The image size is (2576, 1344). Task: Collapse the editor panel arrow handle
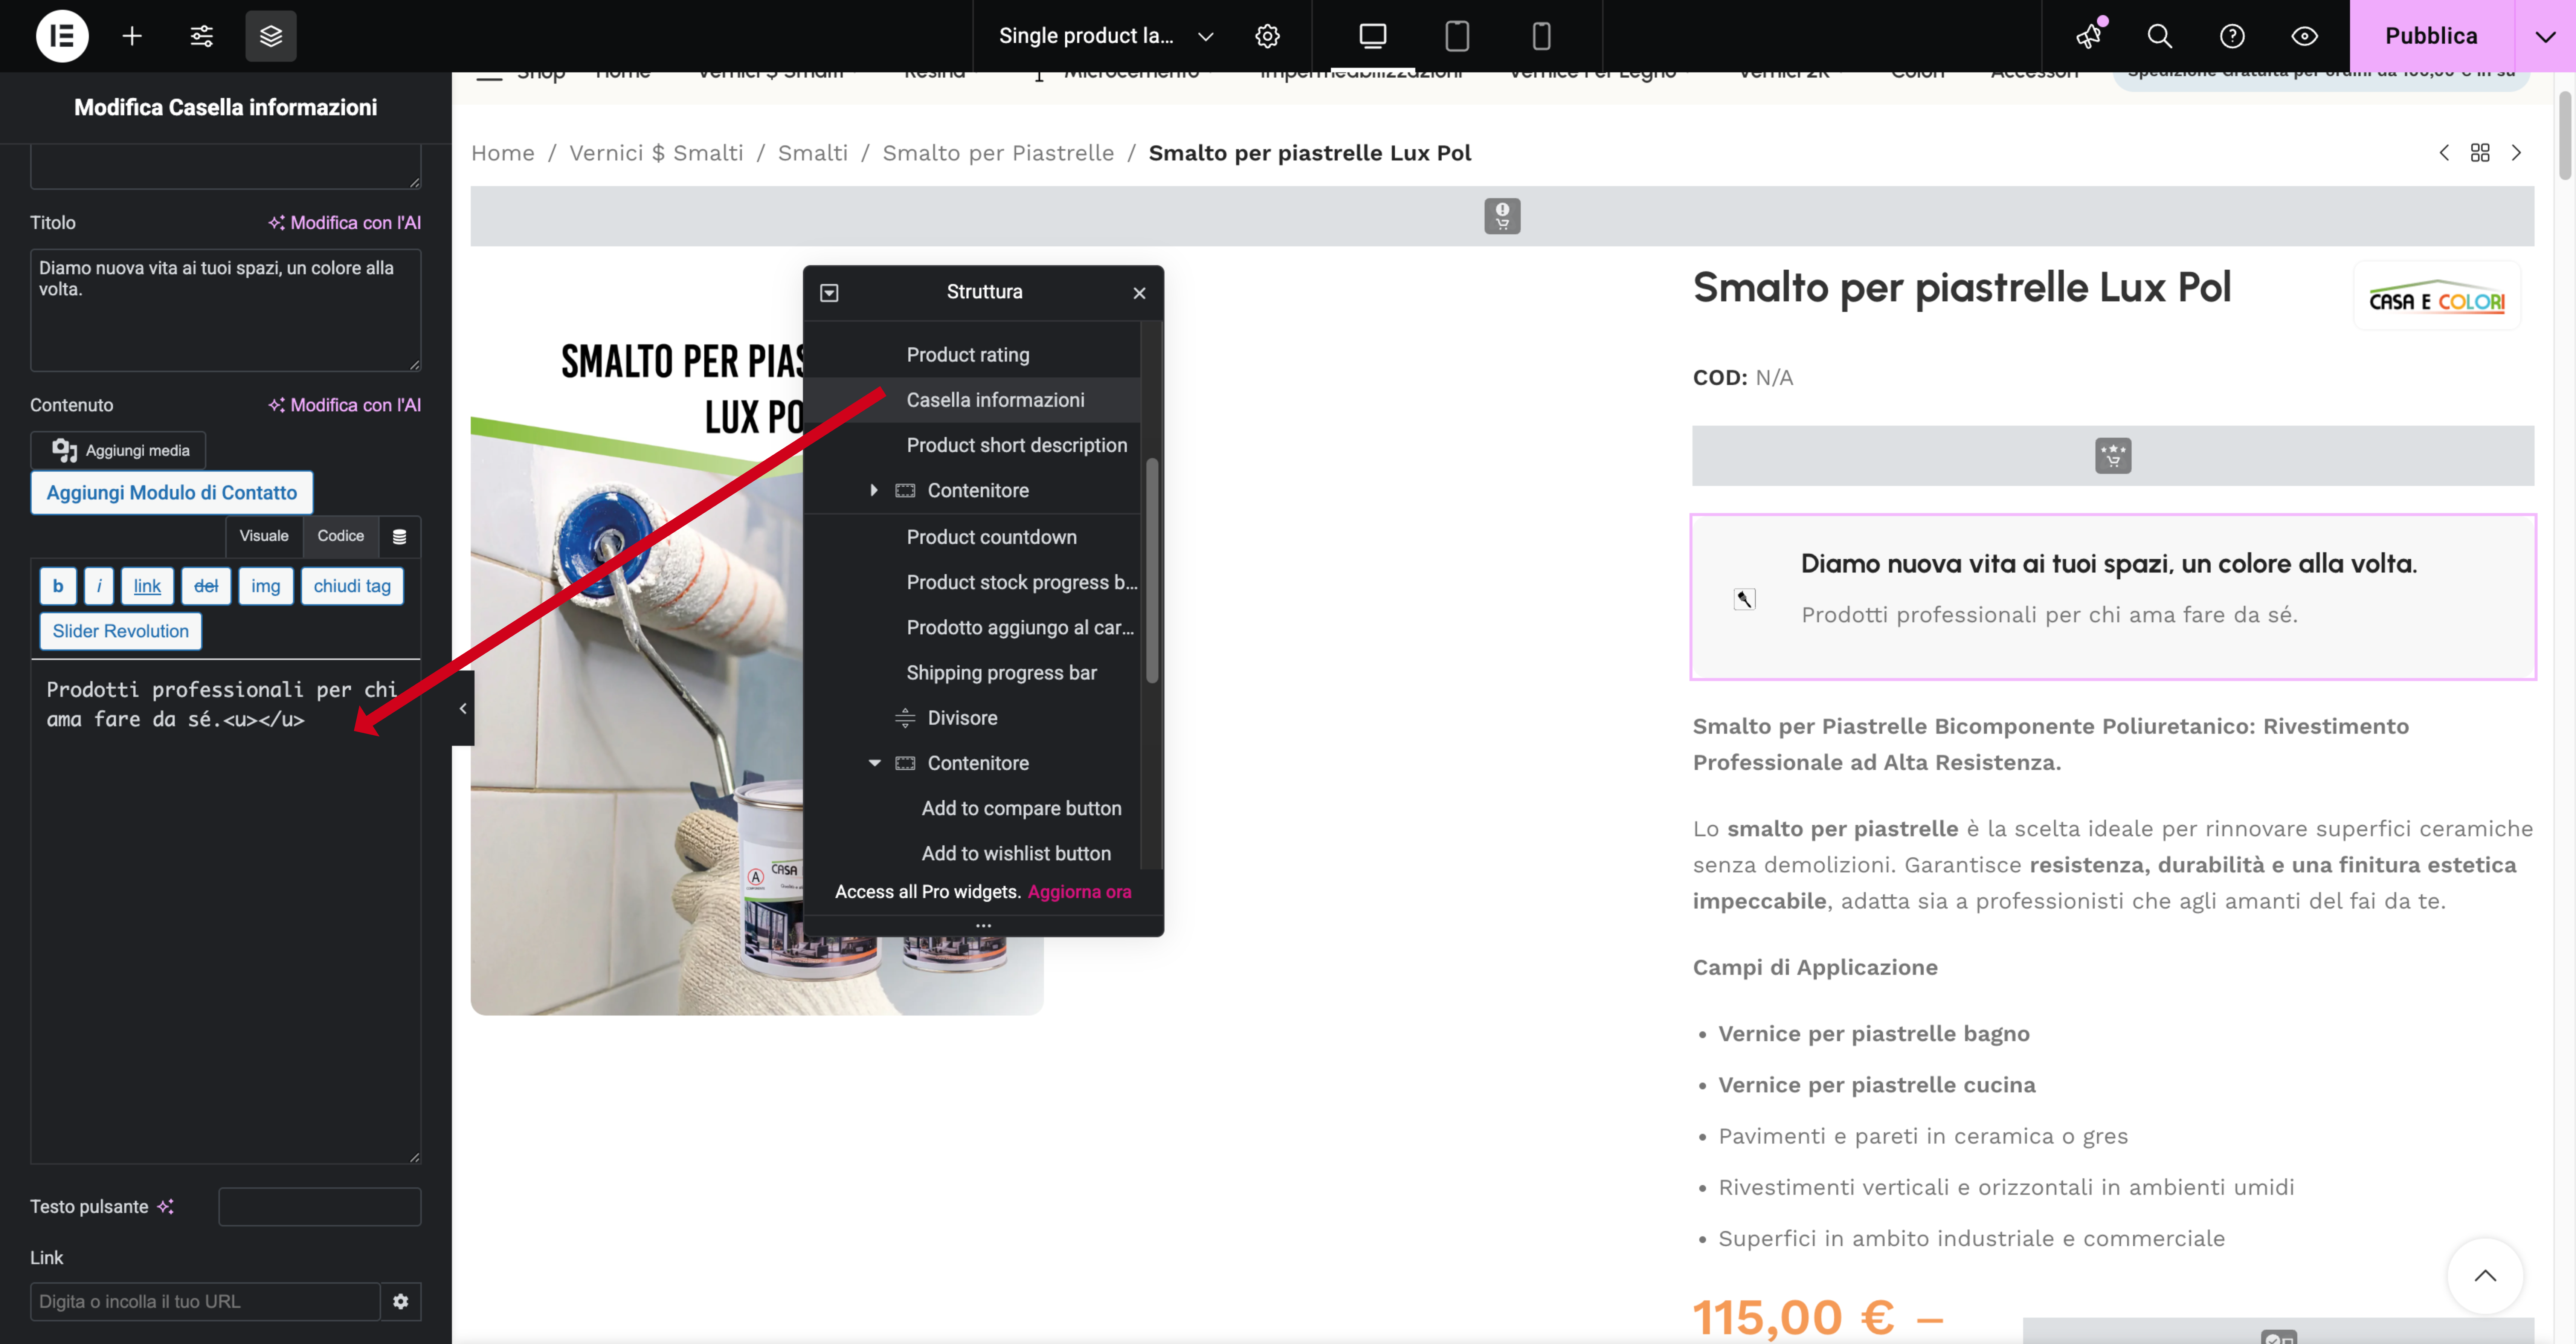[462, 709]
